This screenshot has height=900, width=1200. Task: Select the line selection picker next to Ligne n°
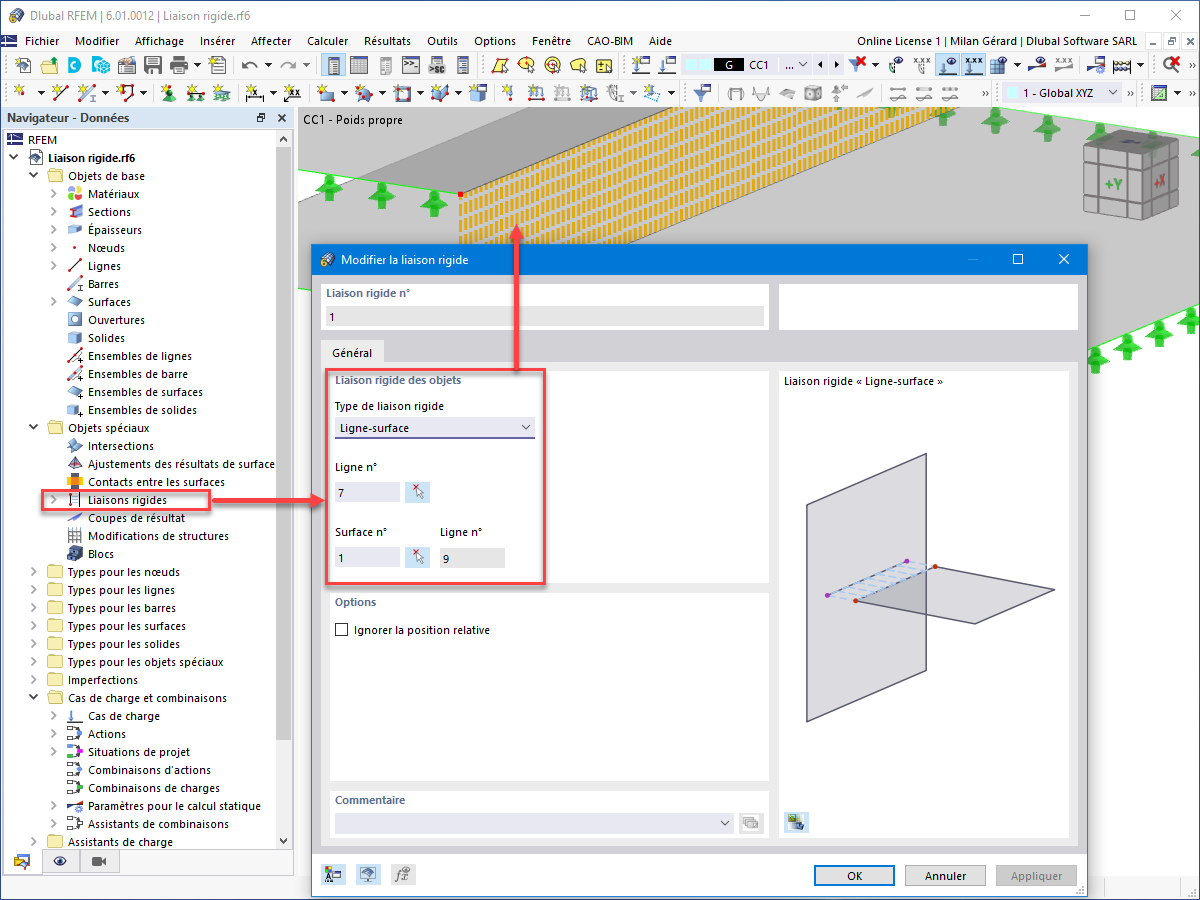pyautogui.click(x=417, y=491)
